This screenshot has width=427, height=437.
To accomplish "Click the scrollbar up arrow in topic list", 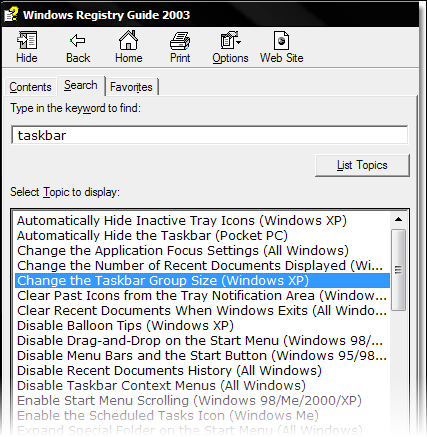I will pyautogui.click(x=398, y=219).
